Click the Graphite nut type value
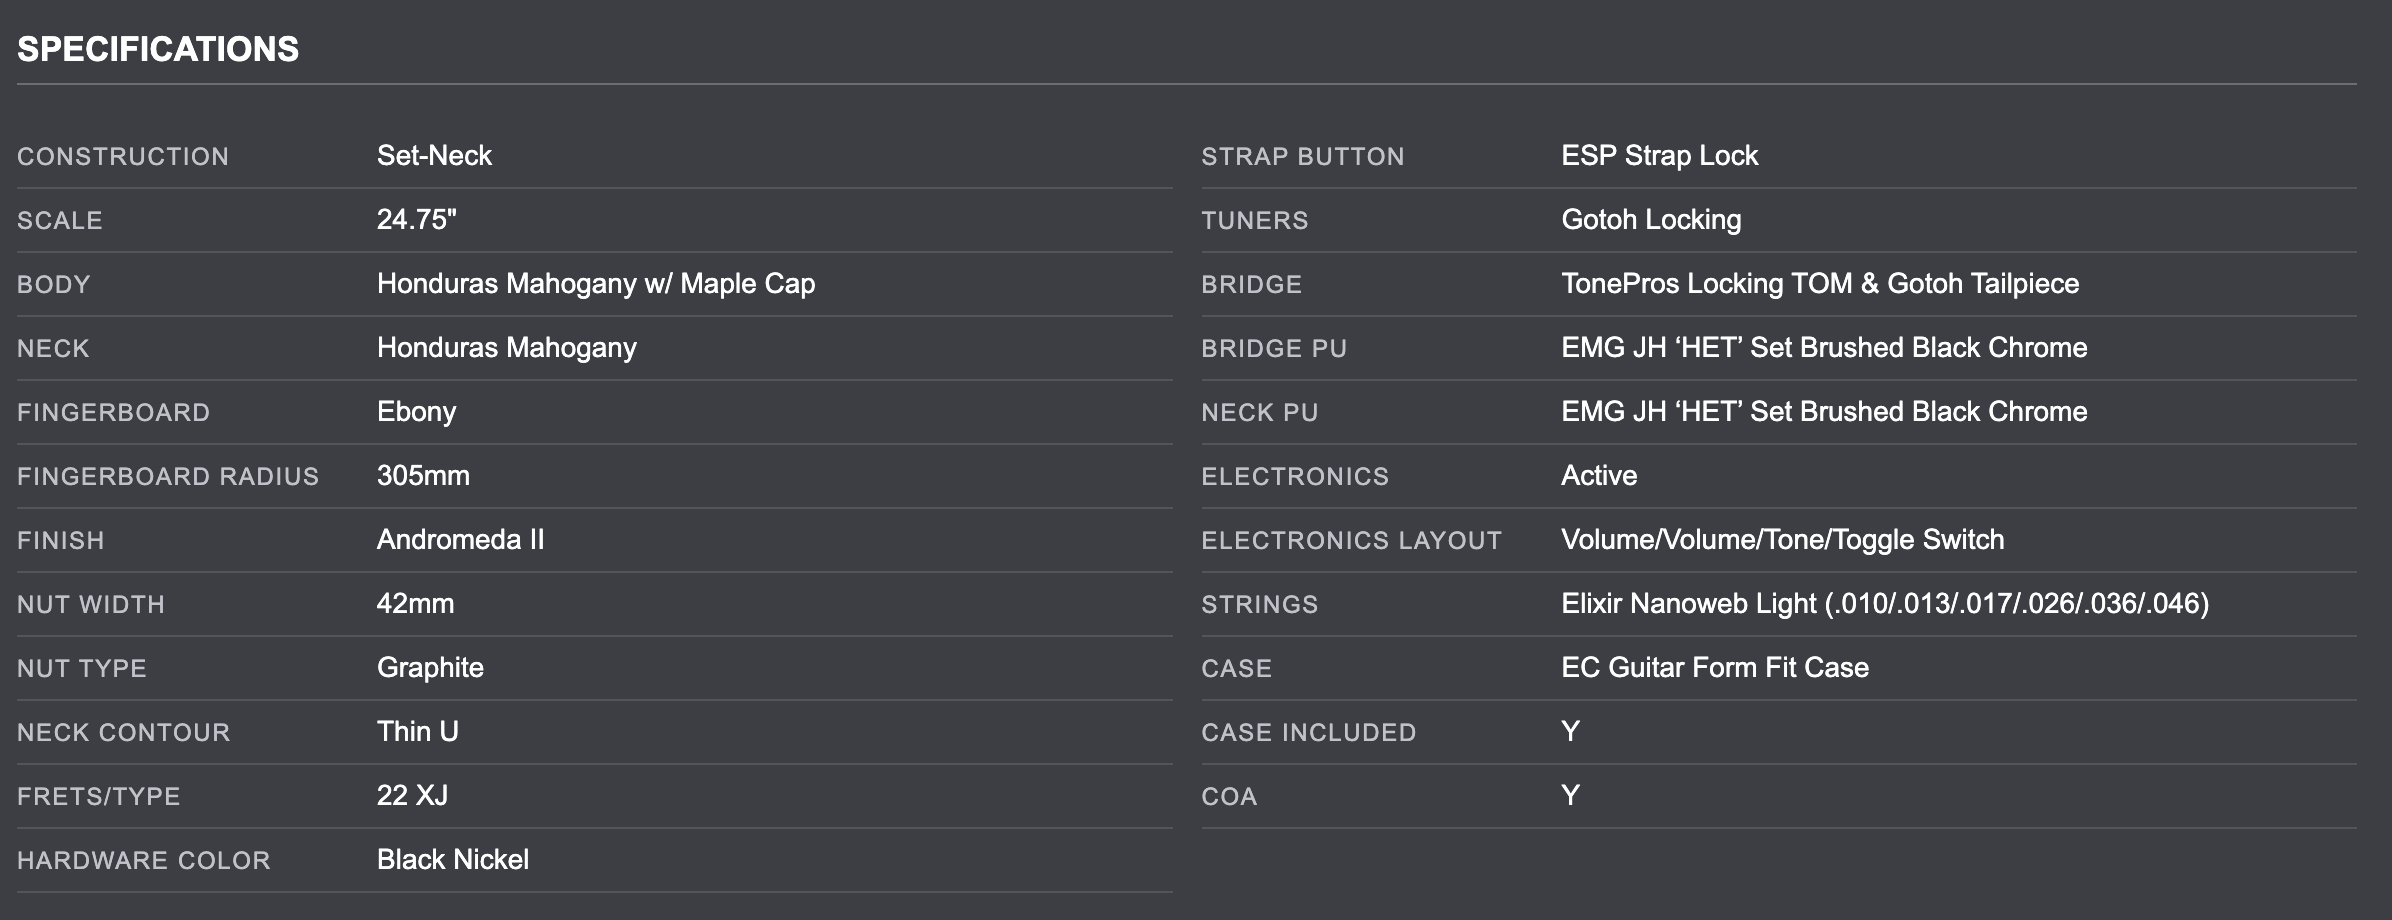Screen dimensions: 2392x920 tap(430, 668)
